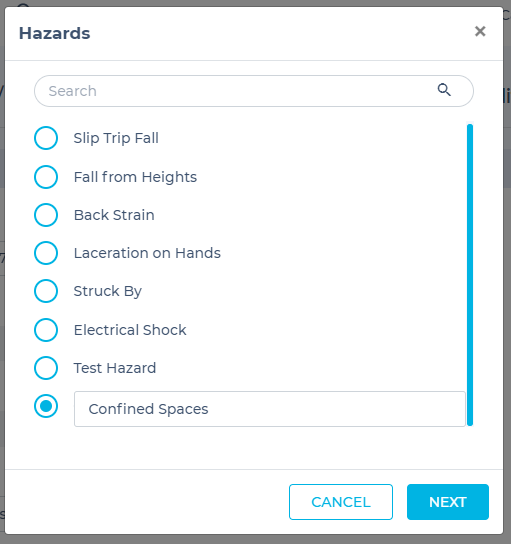The height and width of the screenshot is (544, 511).
Task: Close the Hazards dialog with X
Action: point(480,31)
